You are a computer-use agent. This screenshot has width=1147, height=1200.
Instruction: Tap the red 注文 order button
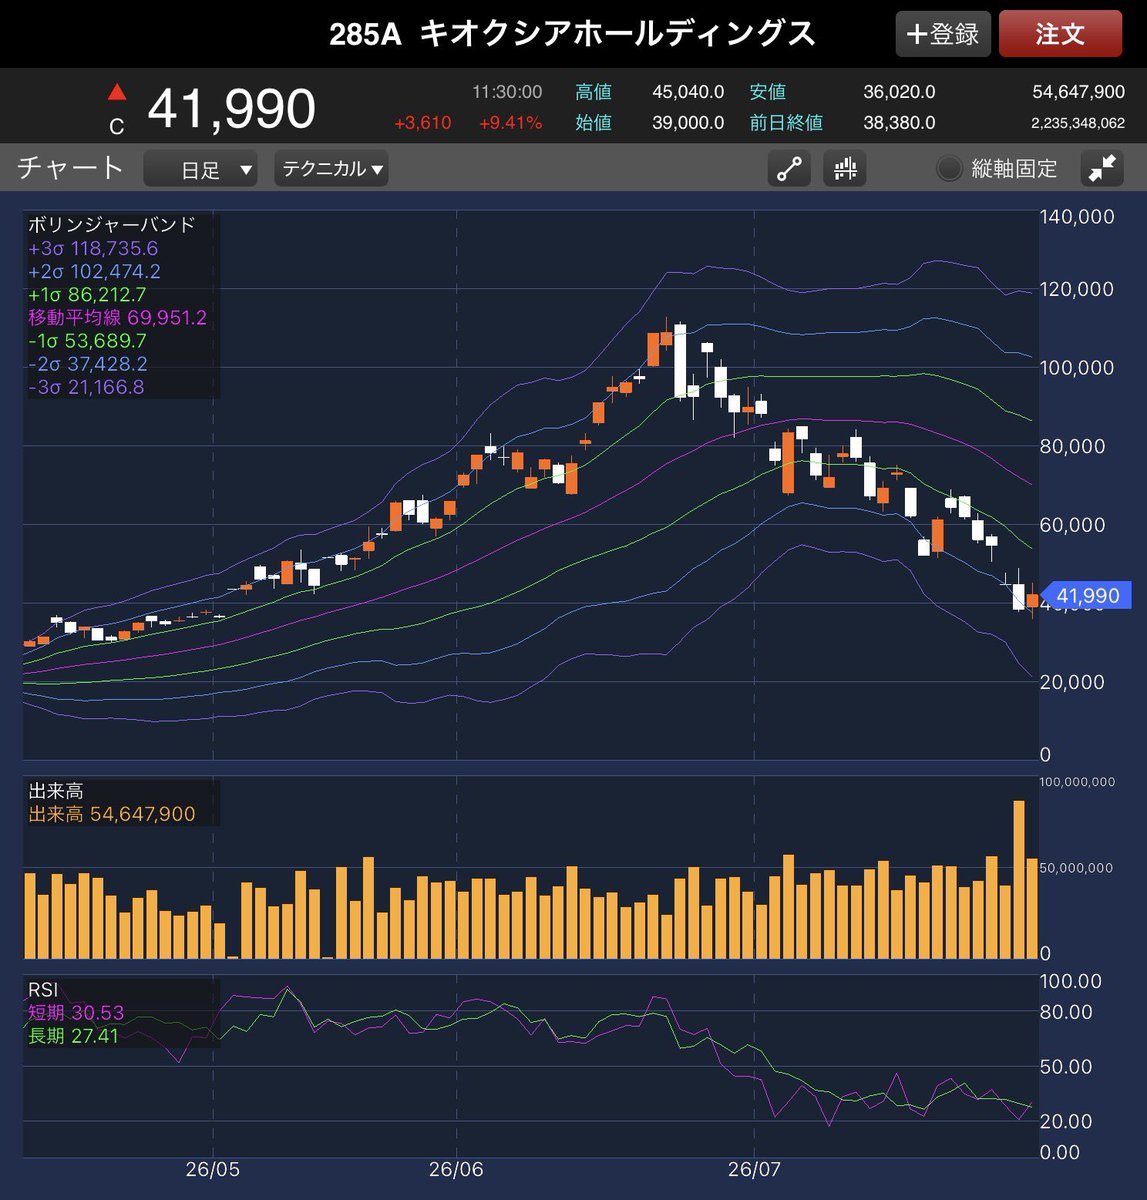(1061, 34)
